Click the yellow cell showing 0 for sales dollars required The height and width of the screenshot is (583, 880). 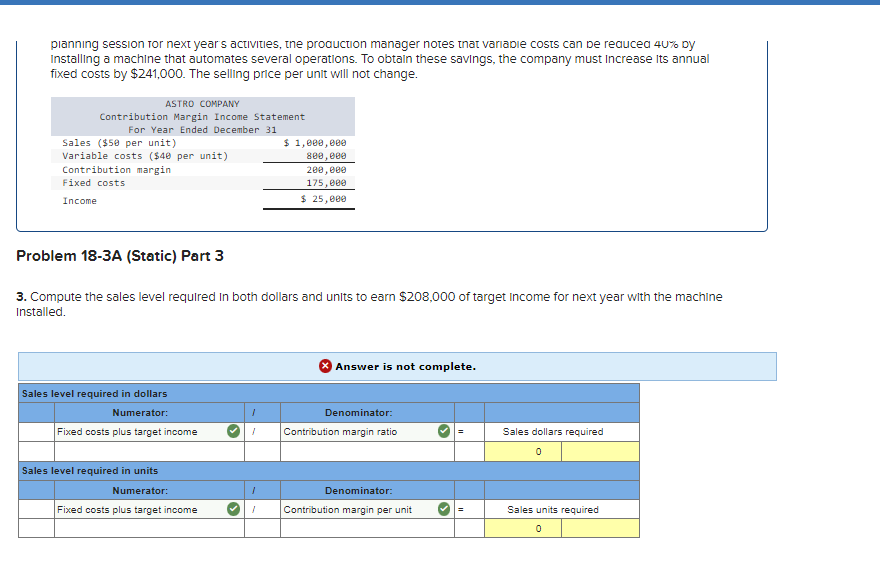pos(536,451)
